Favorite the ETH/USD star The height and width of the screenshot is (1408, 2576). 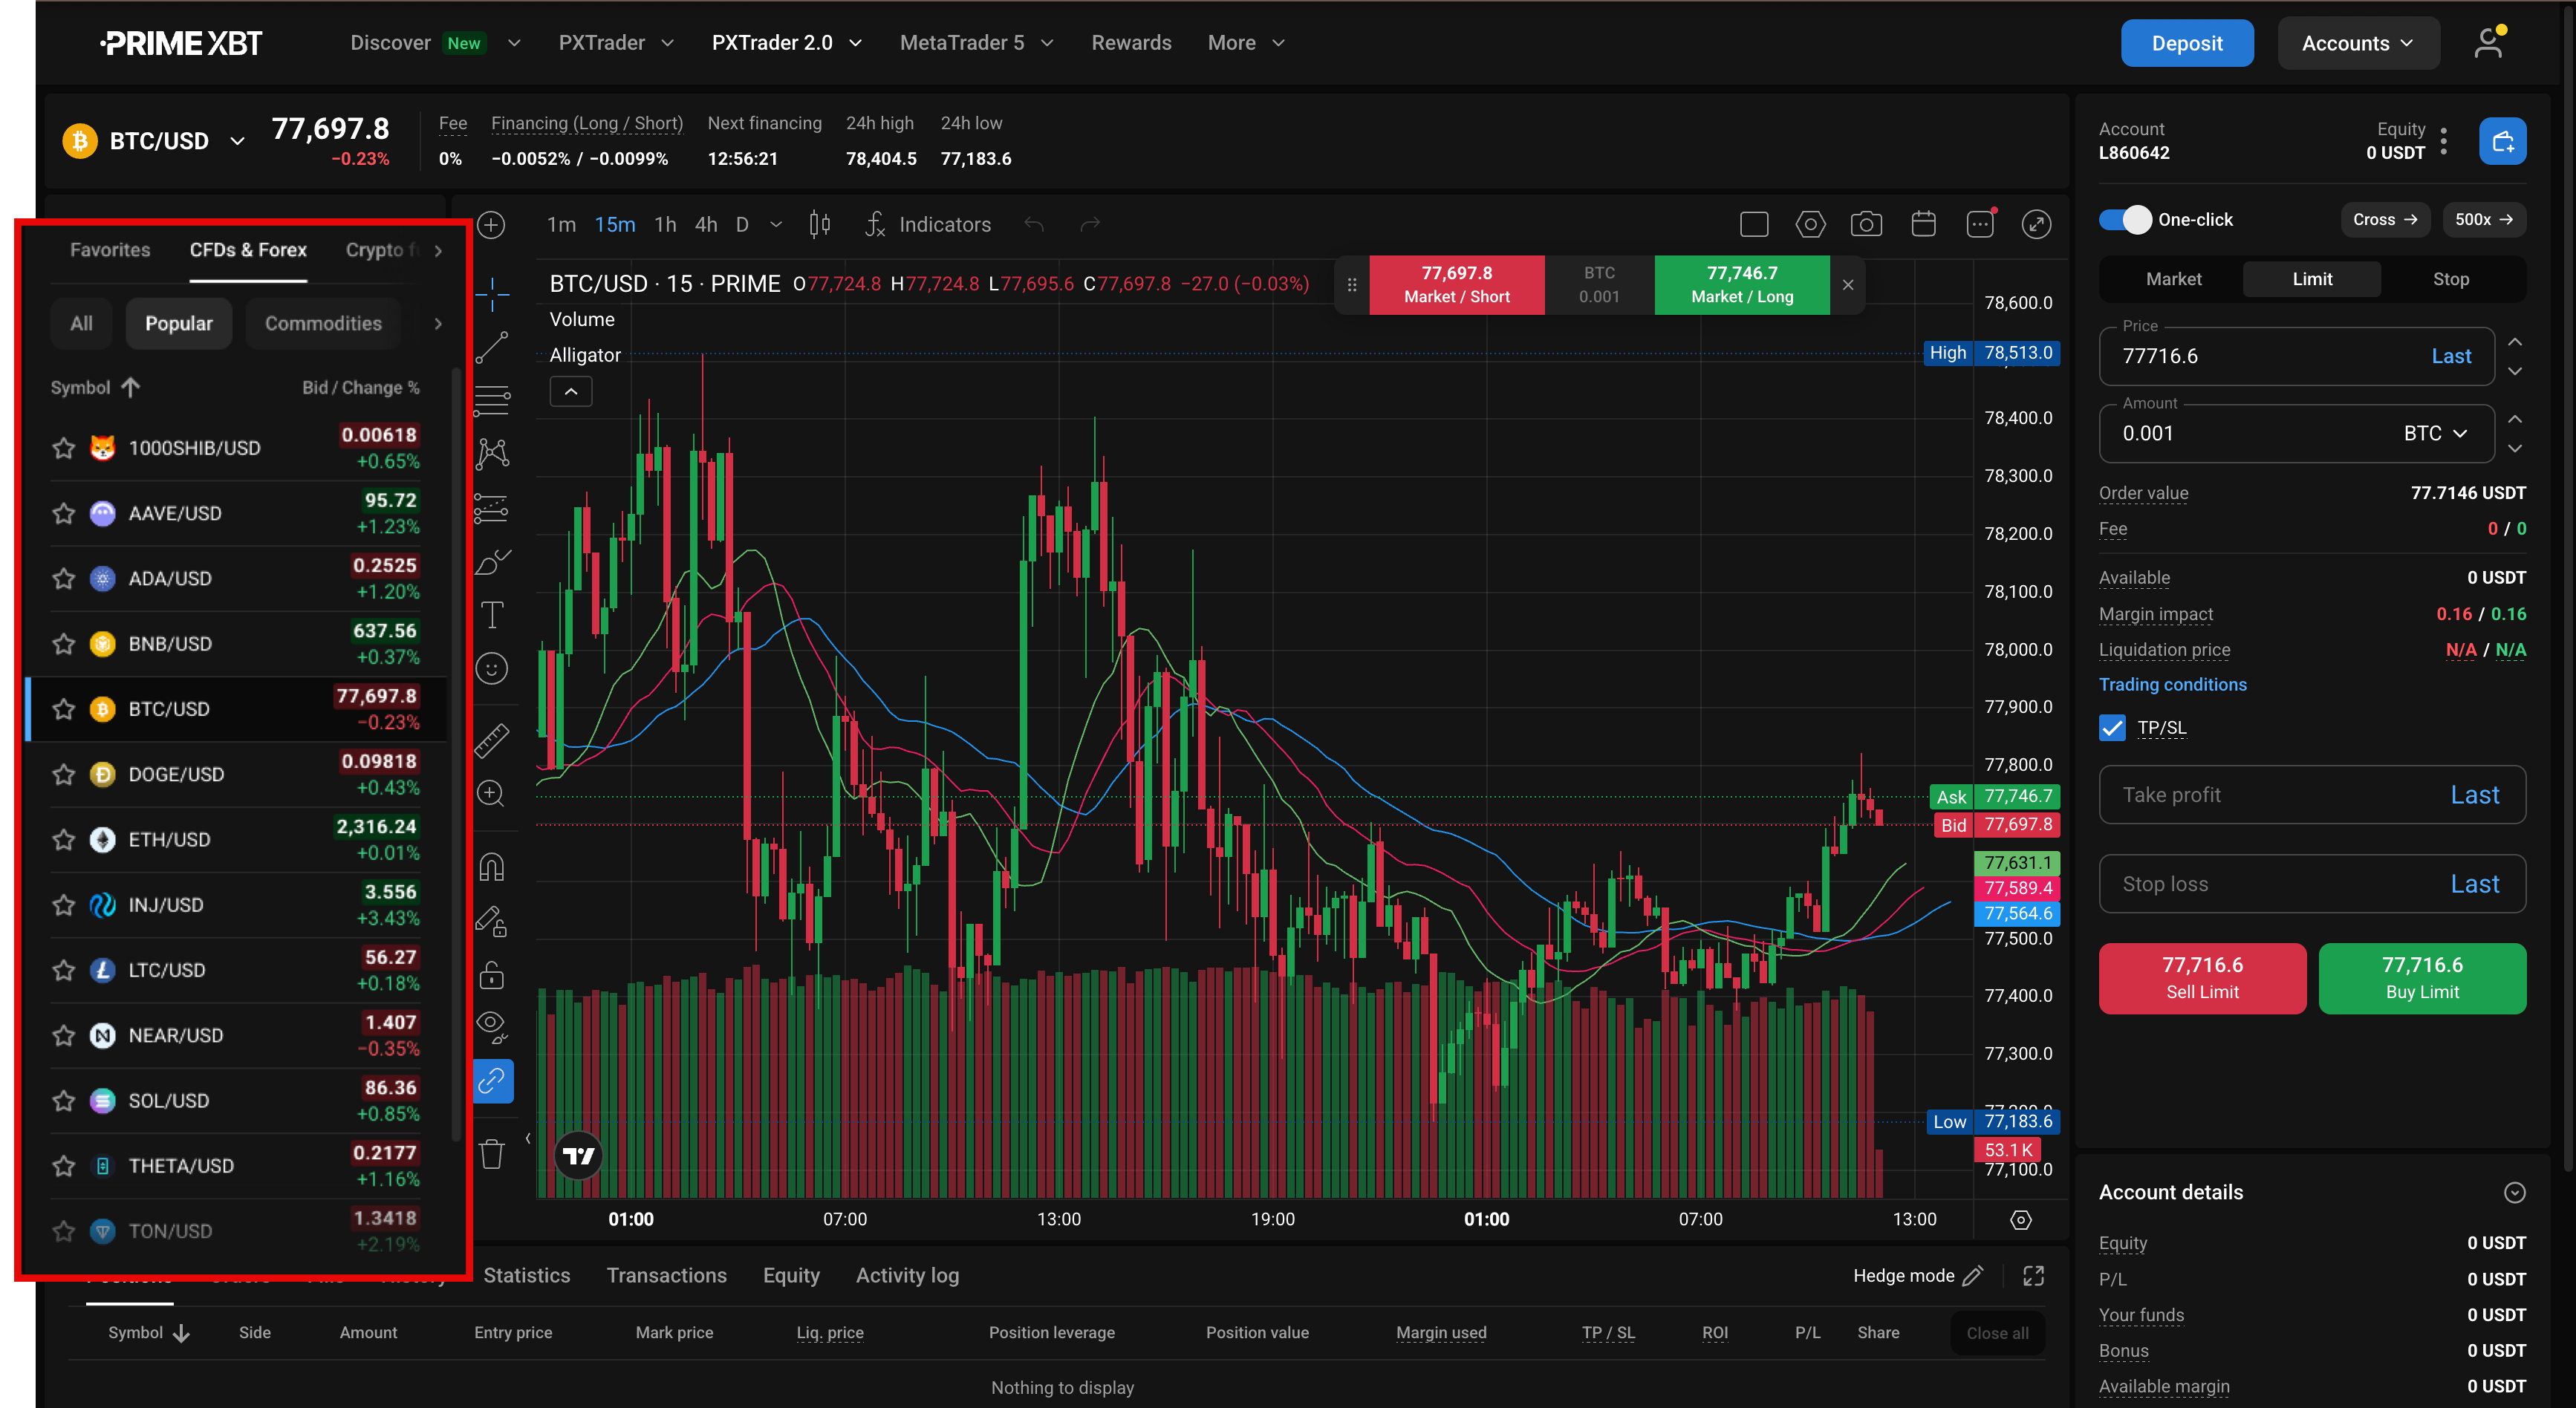(64, 840)
